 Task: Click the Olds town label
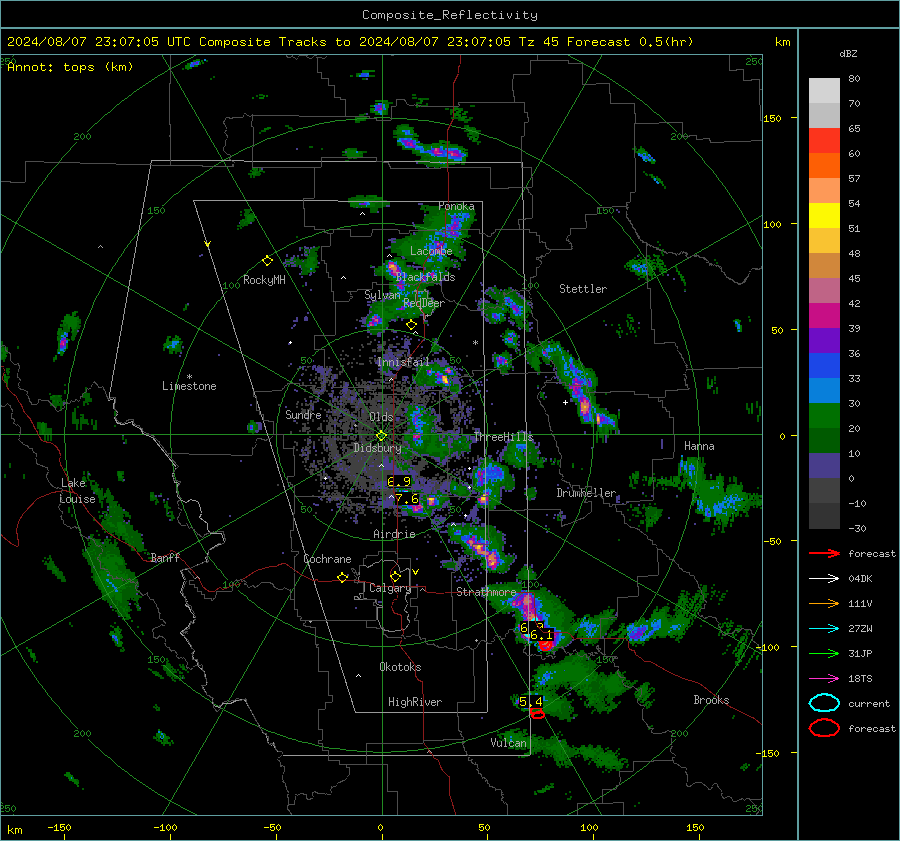(381, 417)
